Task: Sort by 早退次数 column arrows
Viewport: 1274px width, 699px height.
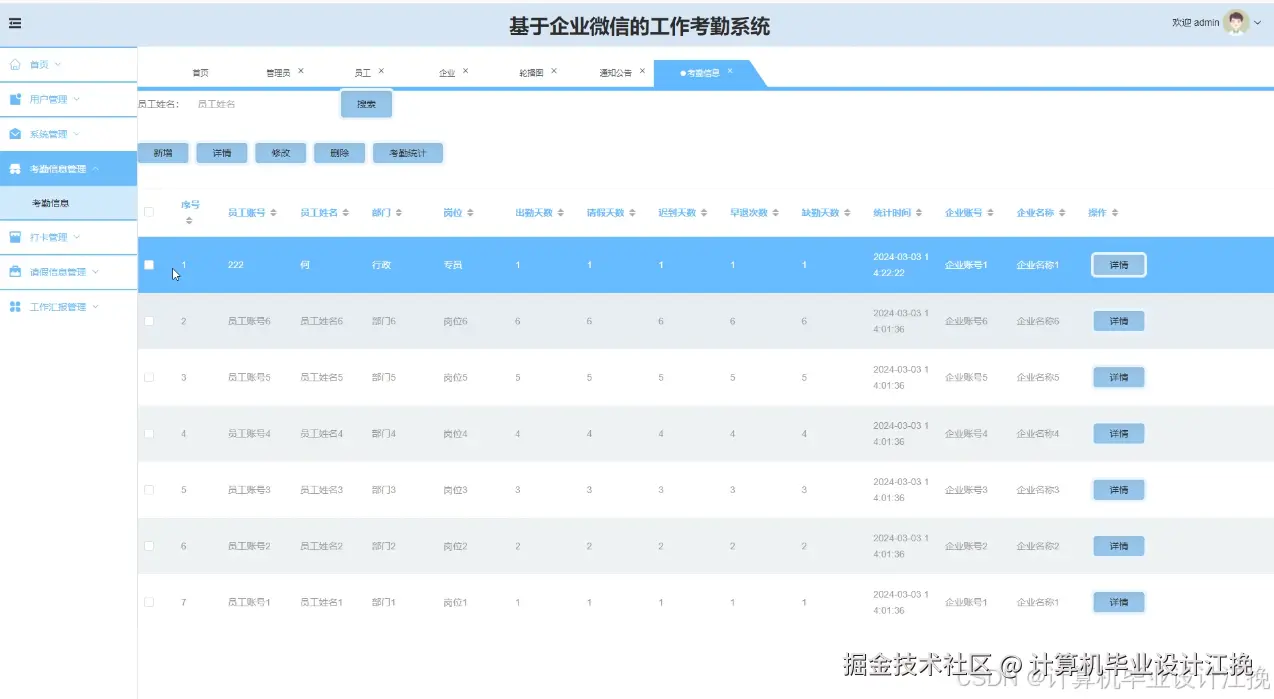Action: point(777,213)
